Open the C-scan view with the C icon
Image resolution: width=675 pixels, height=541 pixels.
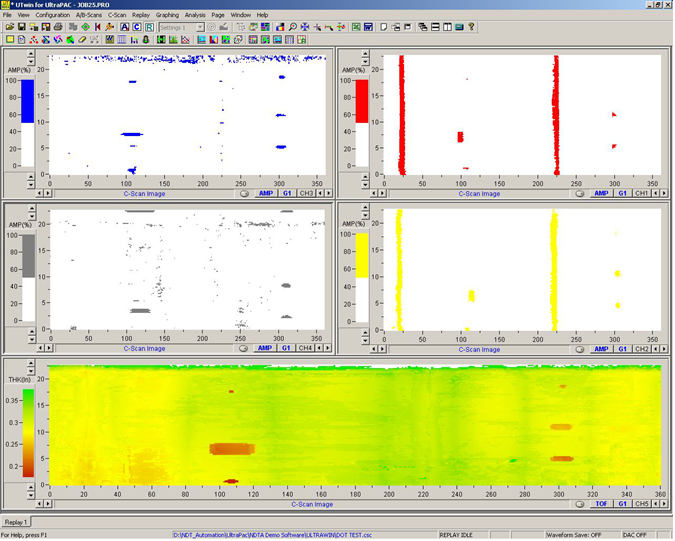tap(136, 27)
